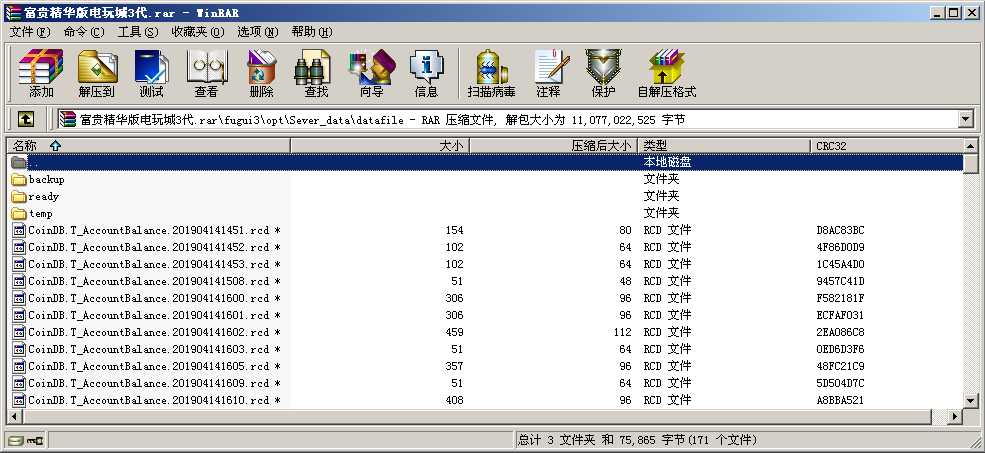Click the 自解压格式 (SFX) icon
Image resolution: width=985 pixels, height=453 pixels.
[667, 74]
